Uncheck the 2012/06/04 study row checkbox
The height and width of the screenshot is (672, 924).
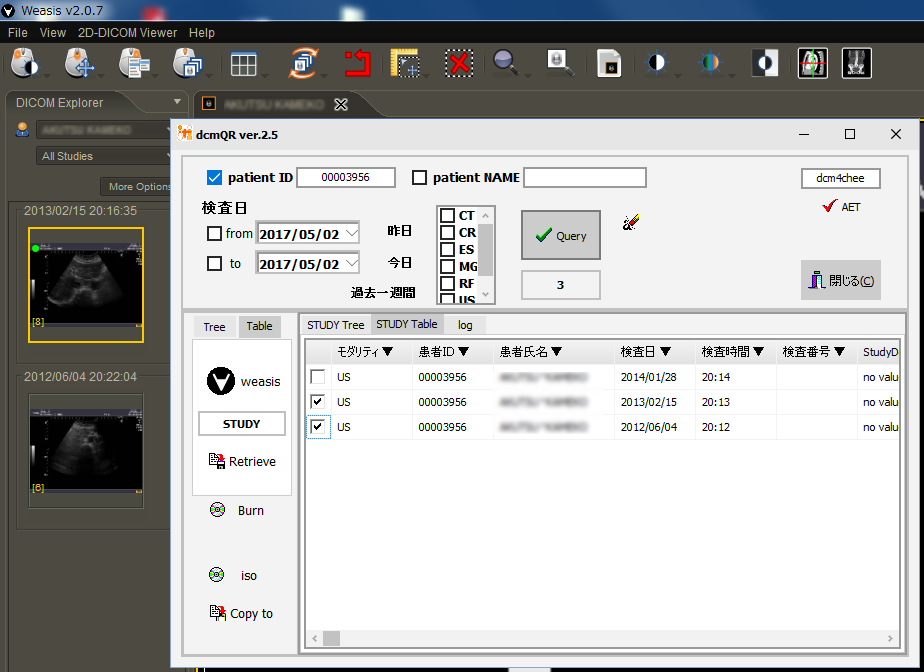318,426
